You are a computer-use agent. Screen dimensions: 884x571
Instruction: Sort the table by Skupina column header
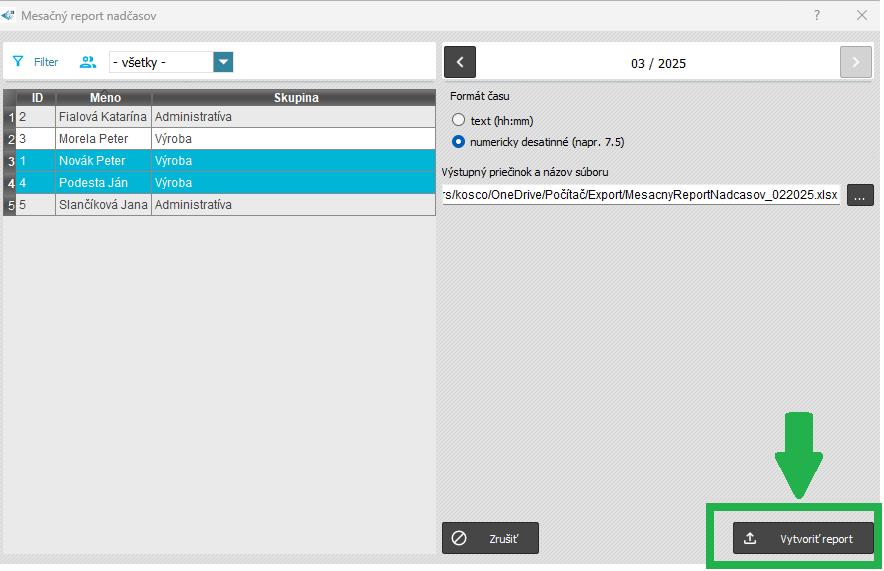296,98
